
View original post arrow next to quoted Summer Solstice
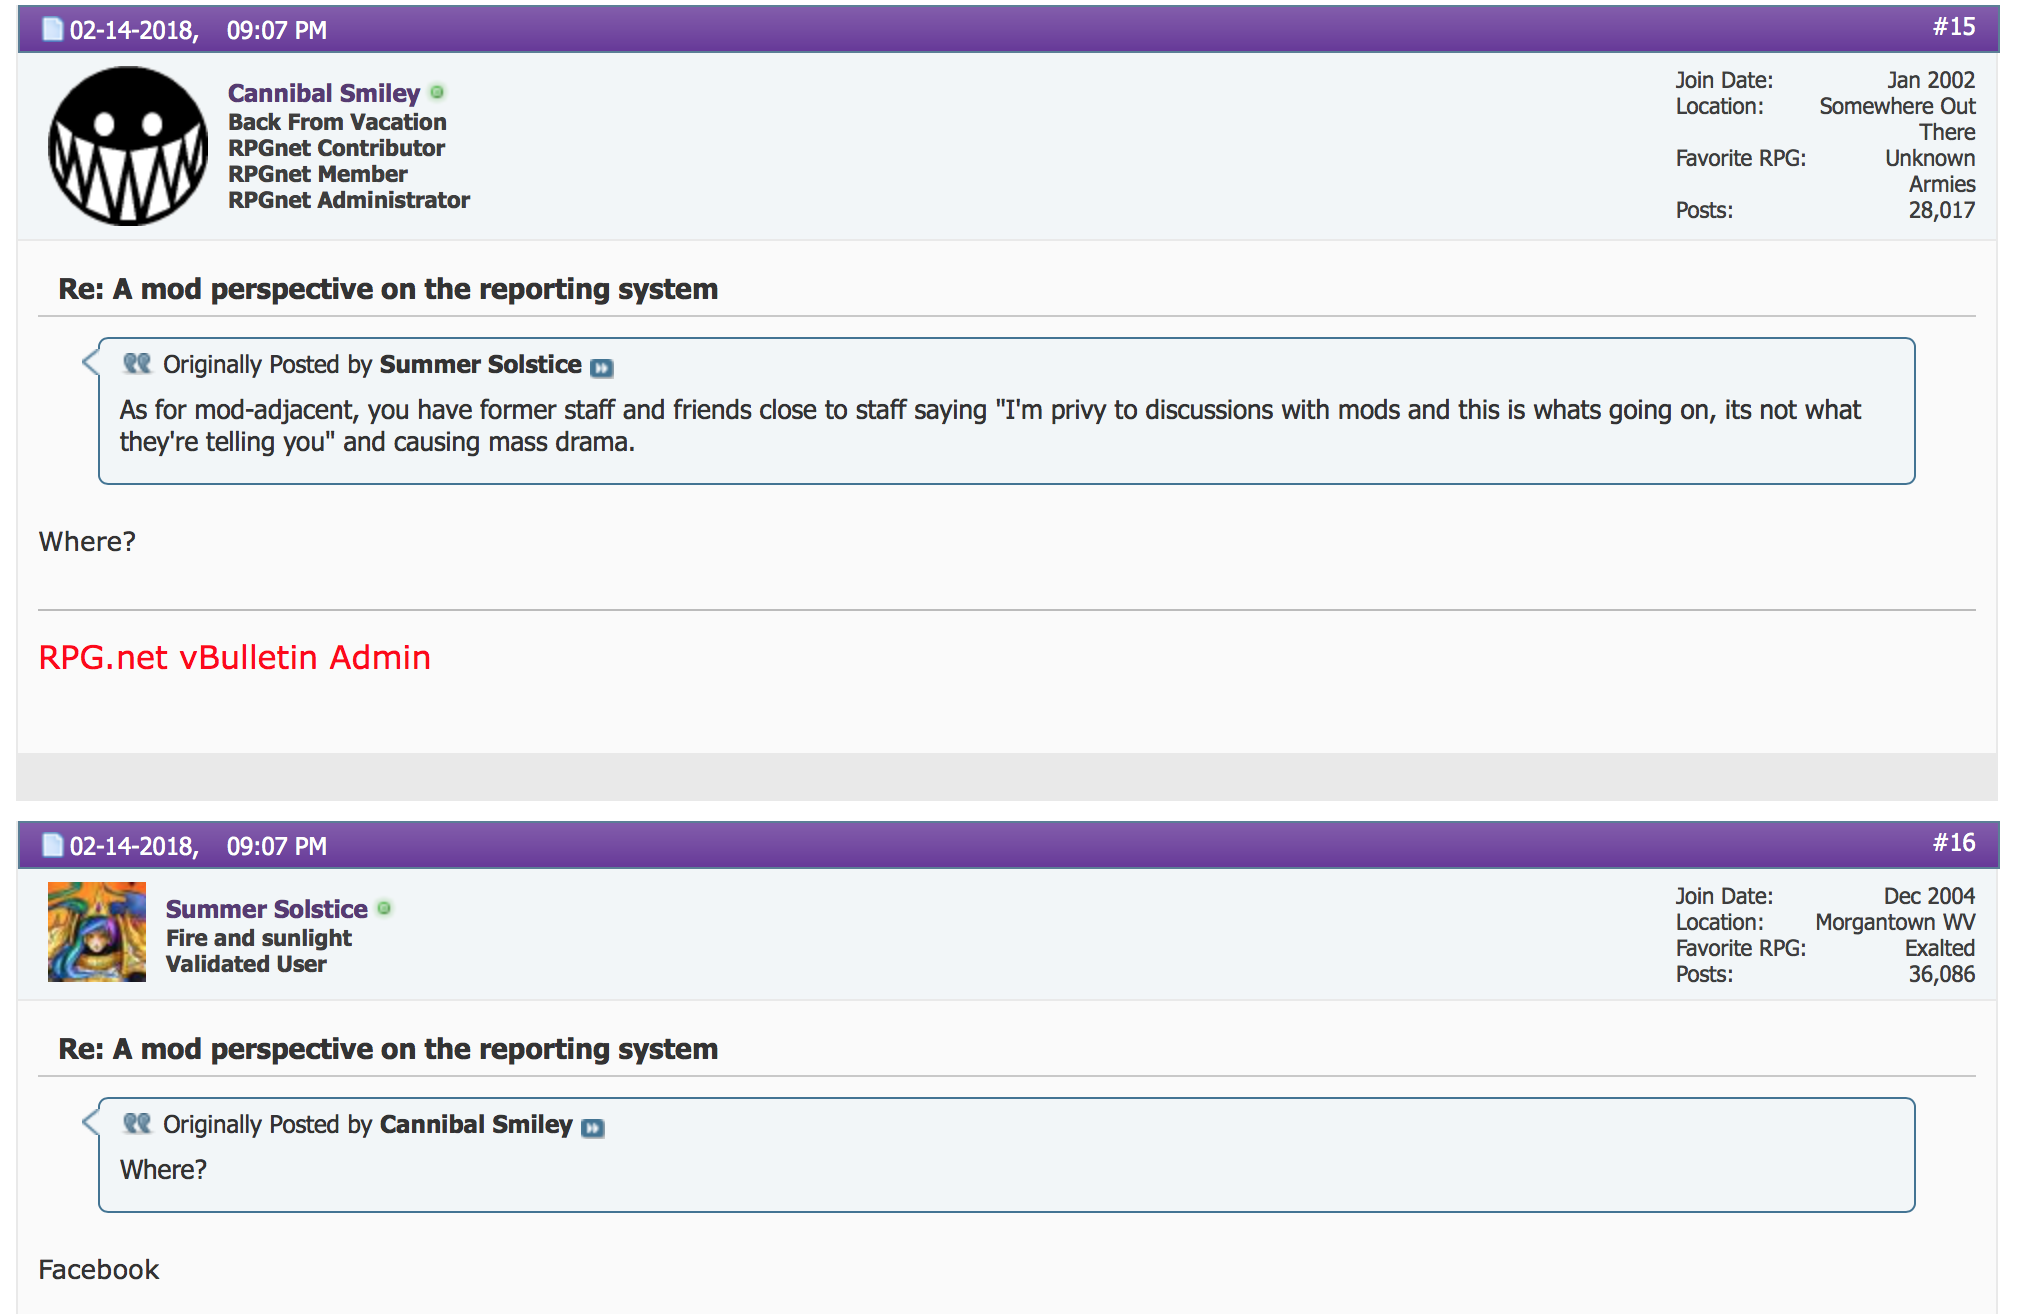tap(602, 367)
